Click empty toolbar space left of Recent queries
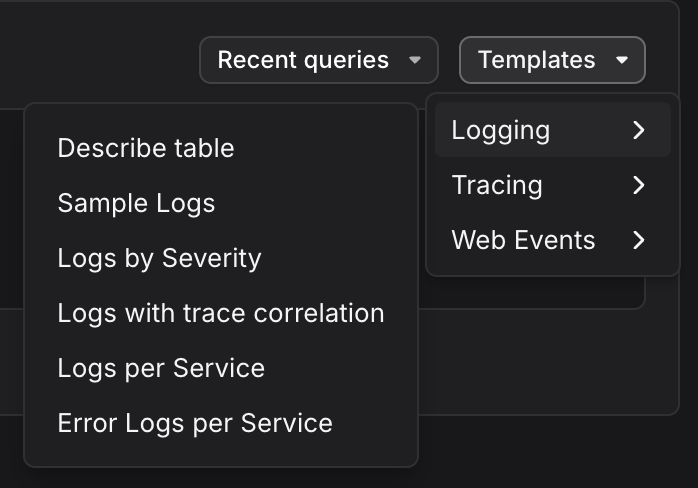Image resolution: width=698 pixels, height=488 pixels. 100,58
